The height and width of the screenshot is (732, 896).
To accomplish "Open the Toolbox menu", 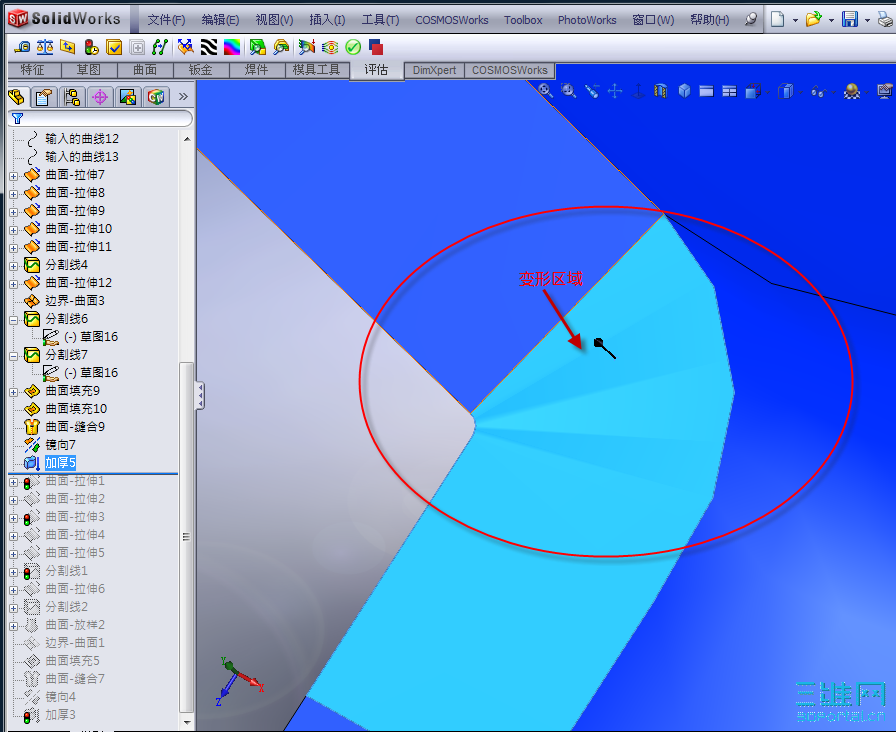I will [x=523, y=20].
